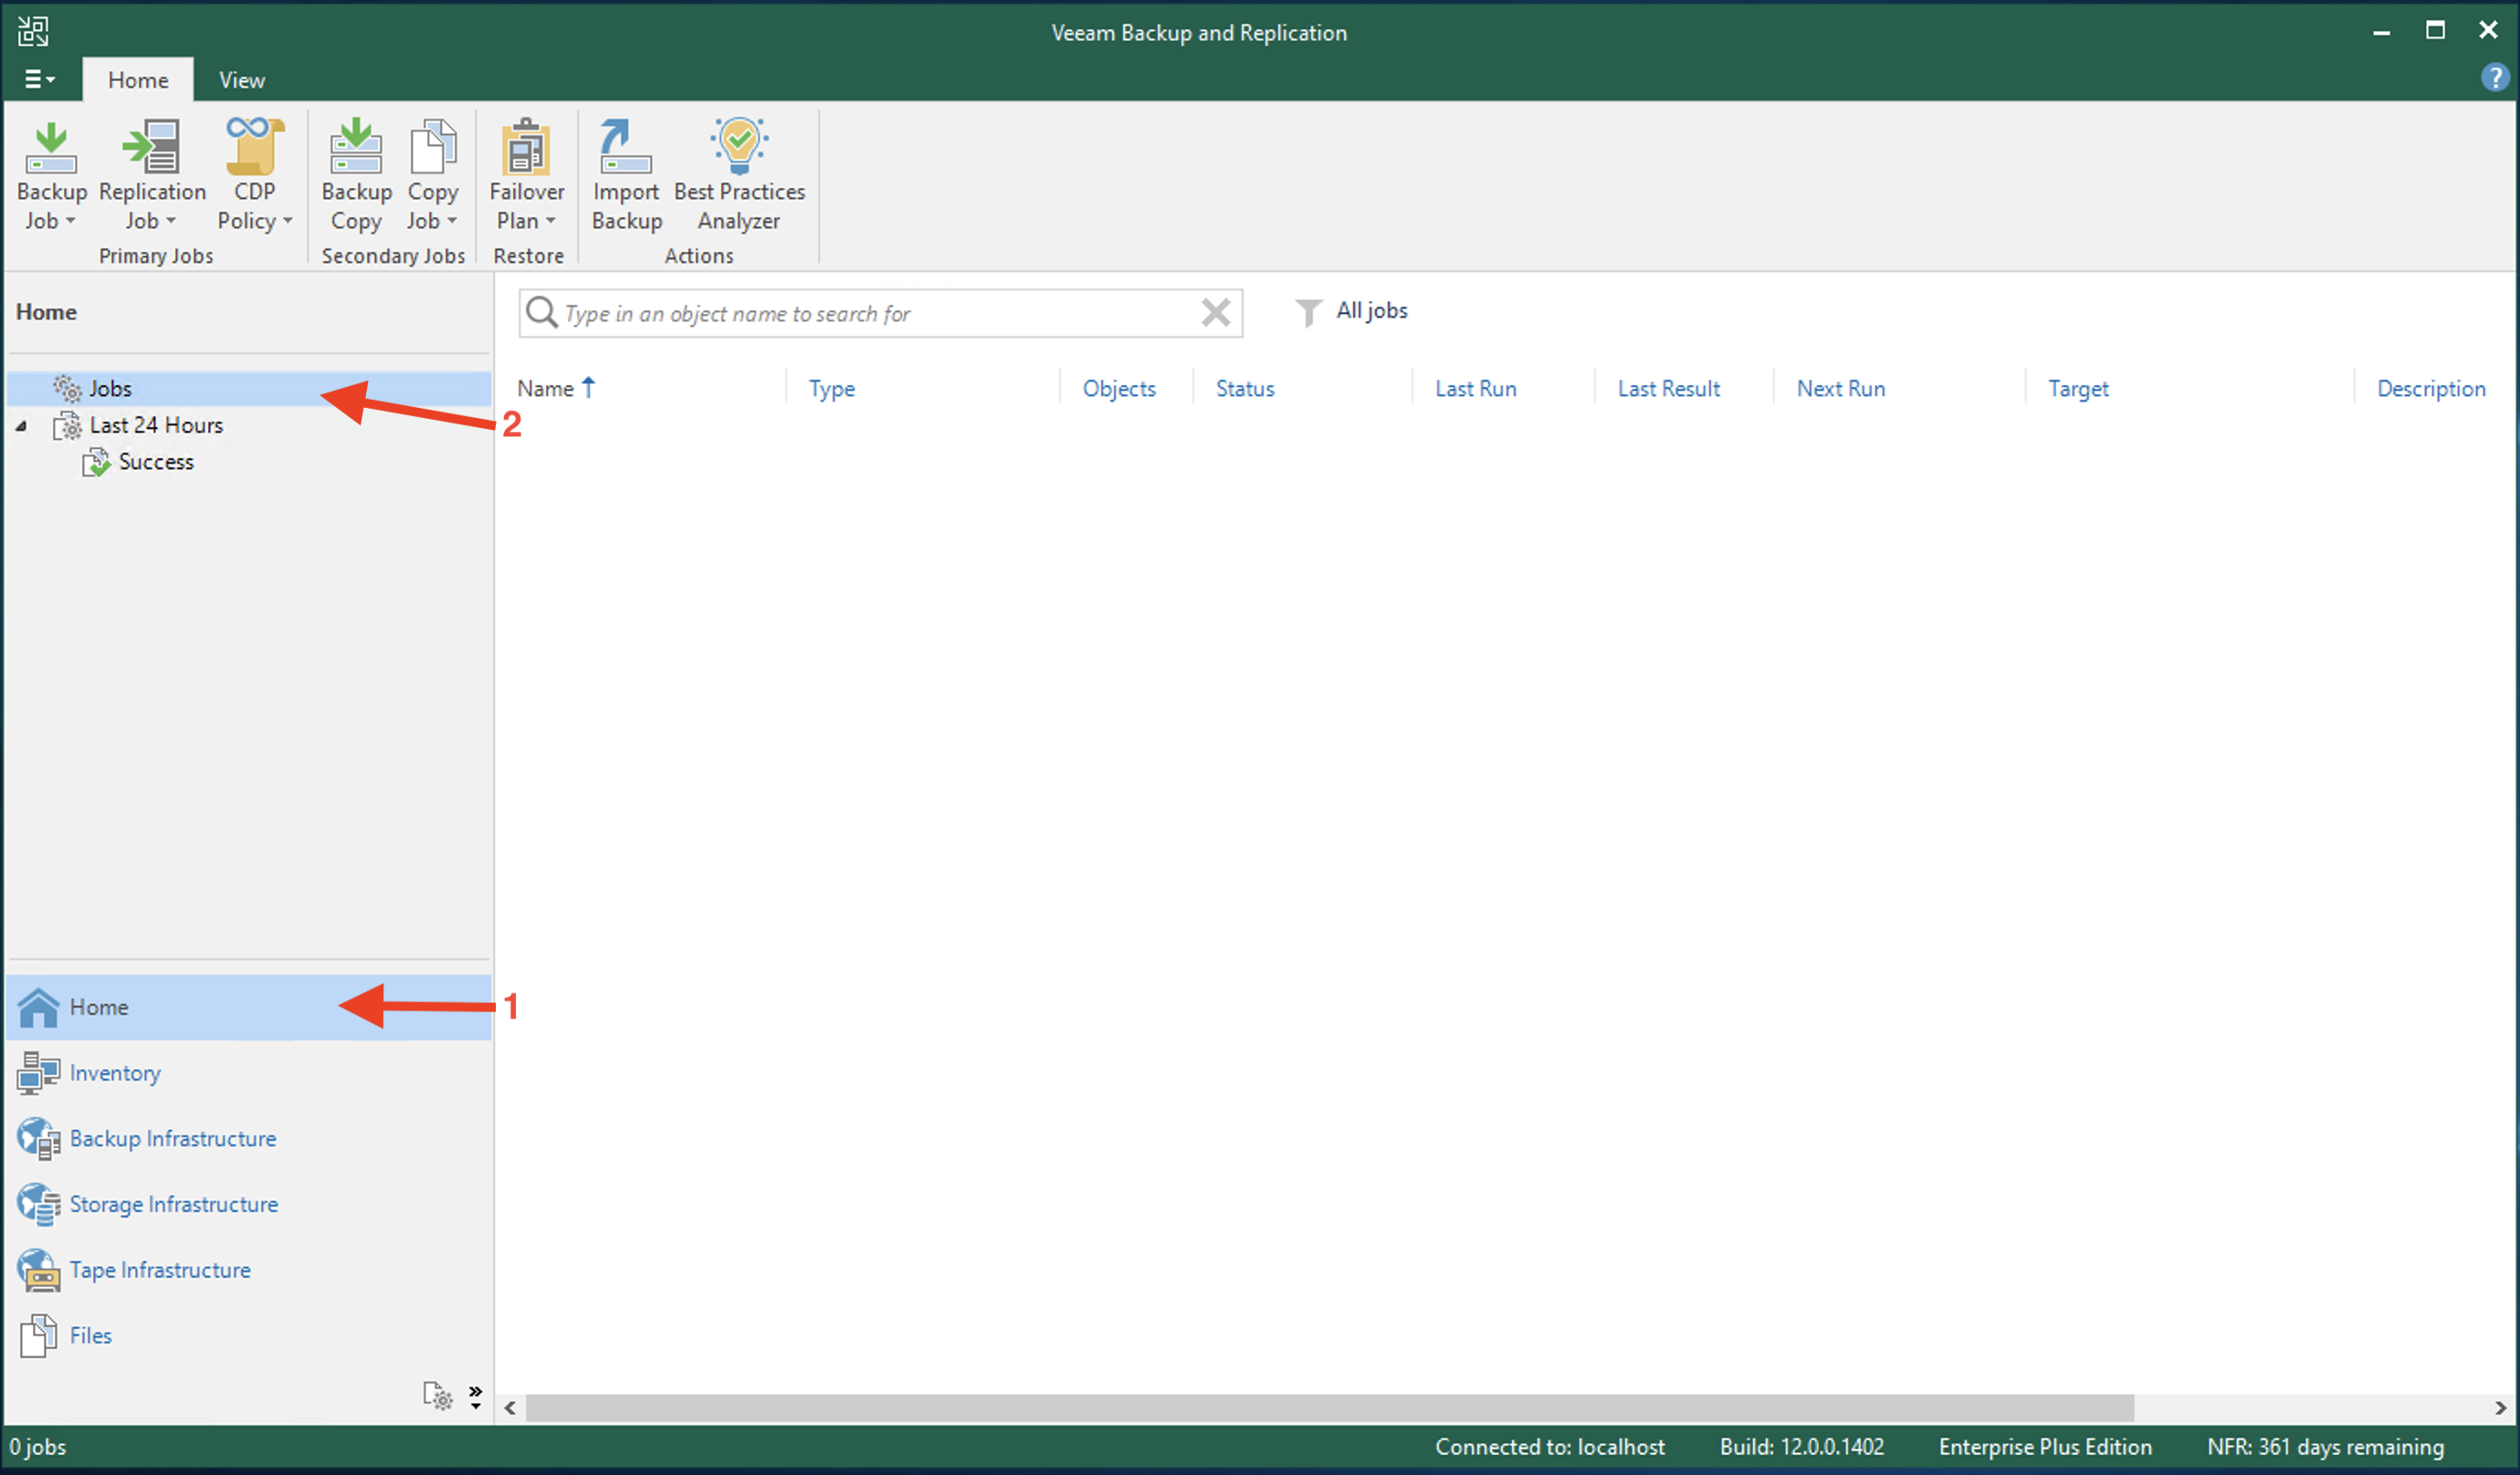Click the Home house icon in navigation
This screenshot has height=1475, width=2520.
(x=38, y=1007)
